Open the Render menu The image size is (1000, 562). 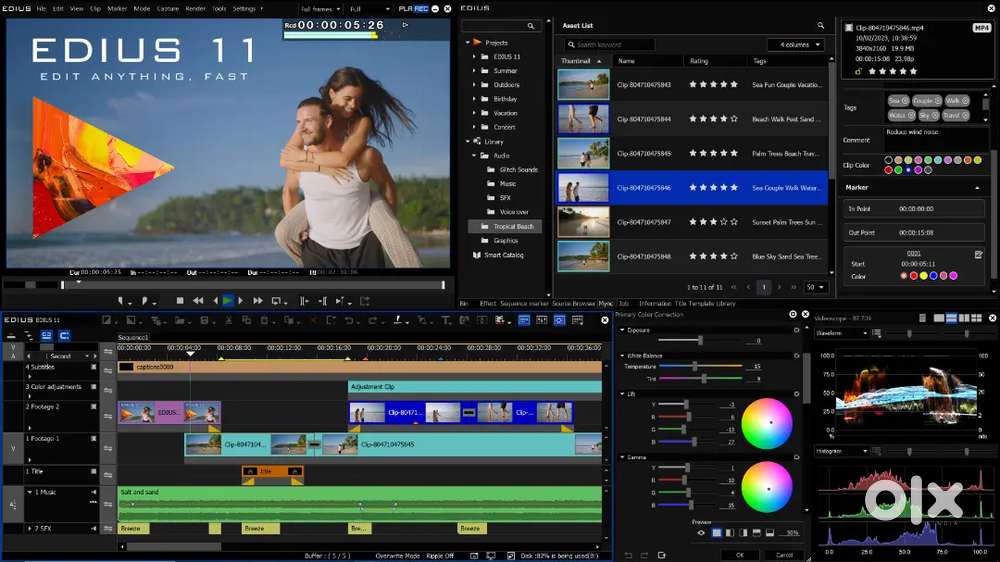tap(195, 9)
